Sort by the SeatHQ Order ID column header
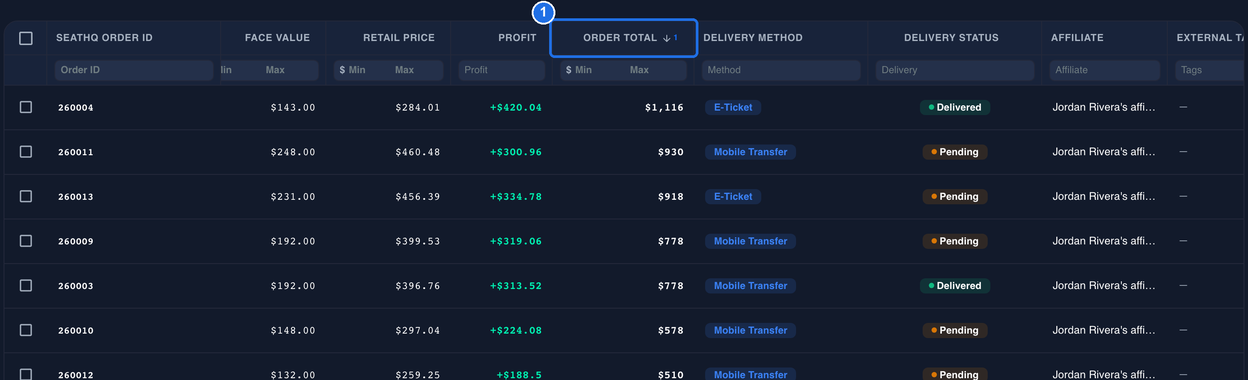This screenshot has width=1248, height=380. pos(105,38)
